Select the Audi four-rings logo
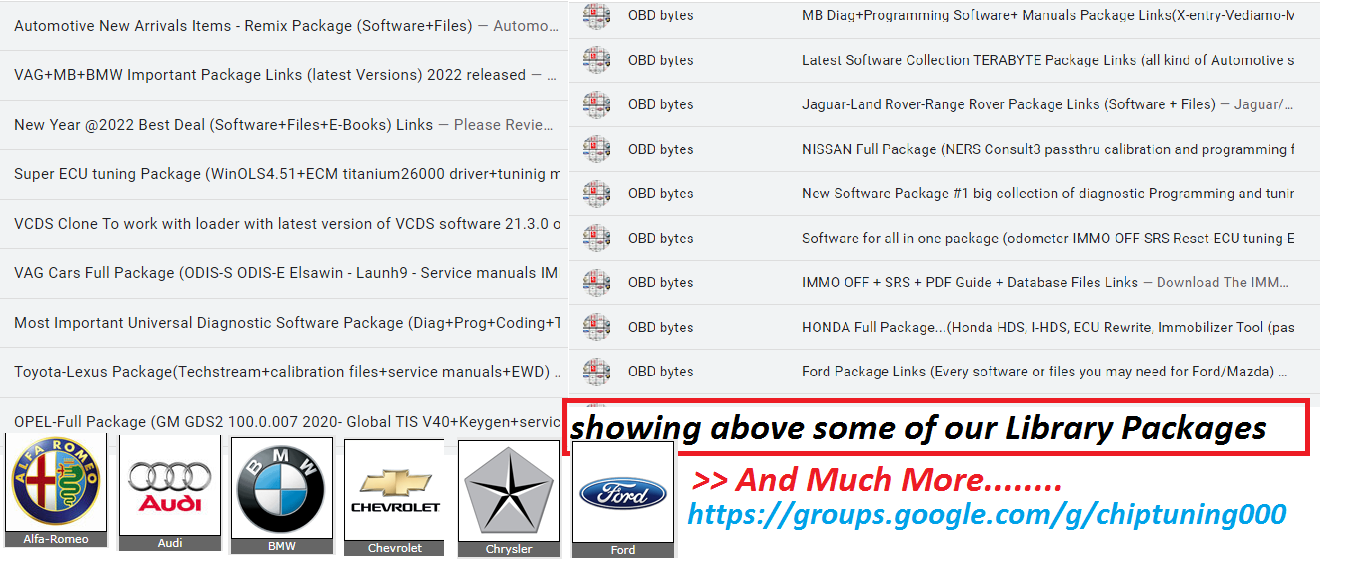The image size is (1360, 563). 169,484
